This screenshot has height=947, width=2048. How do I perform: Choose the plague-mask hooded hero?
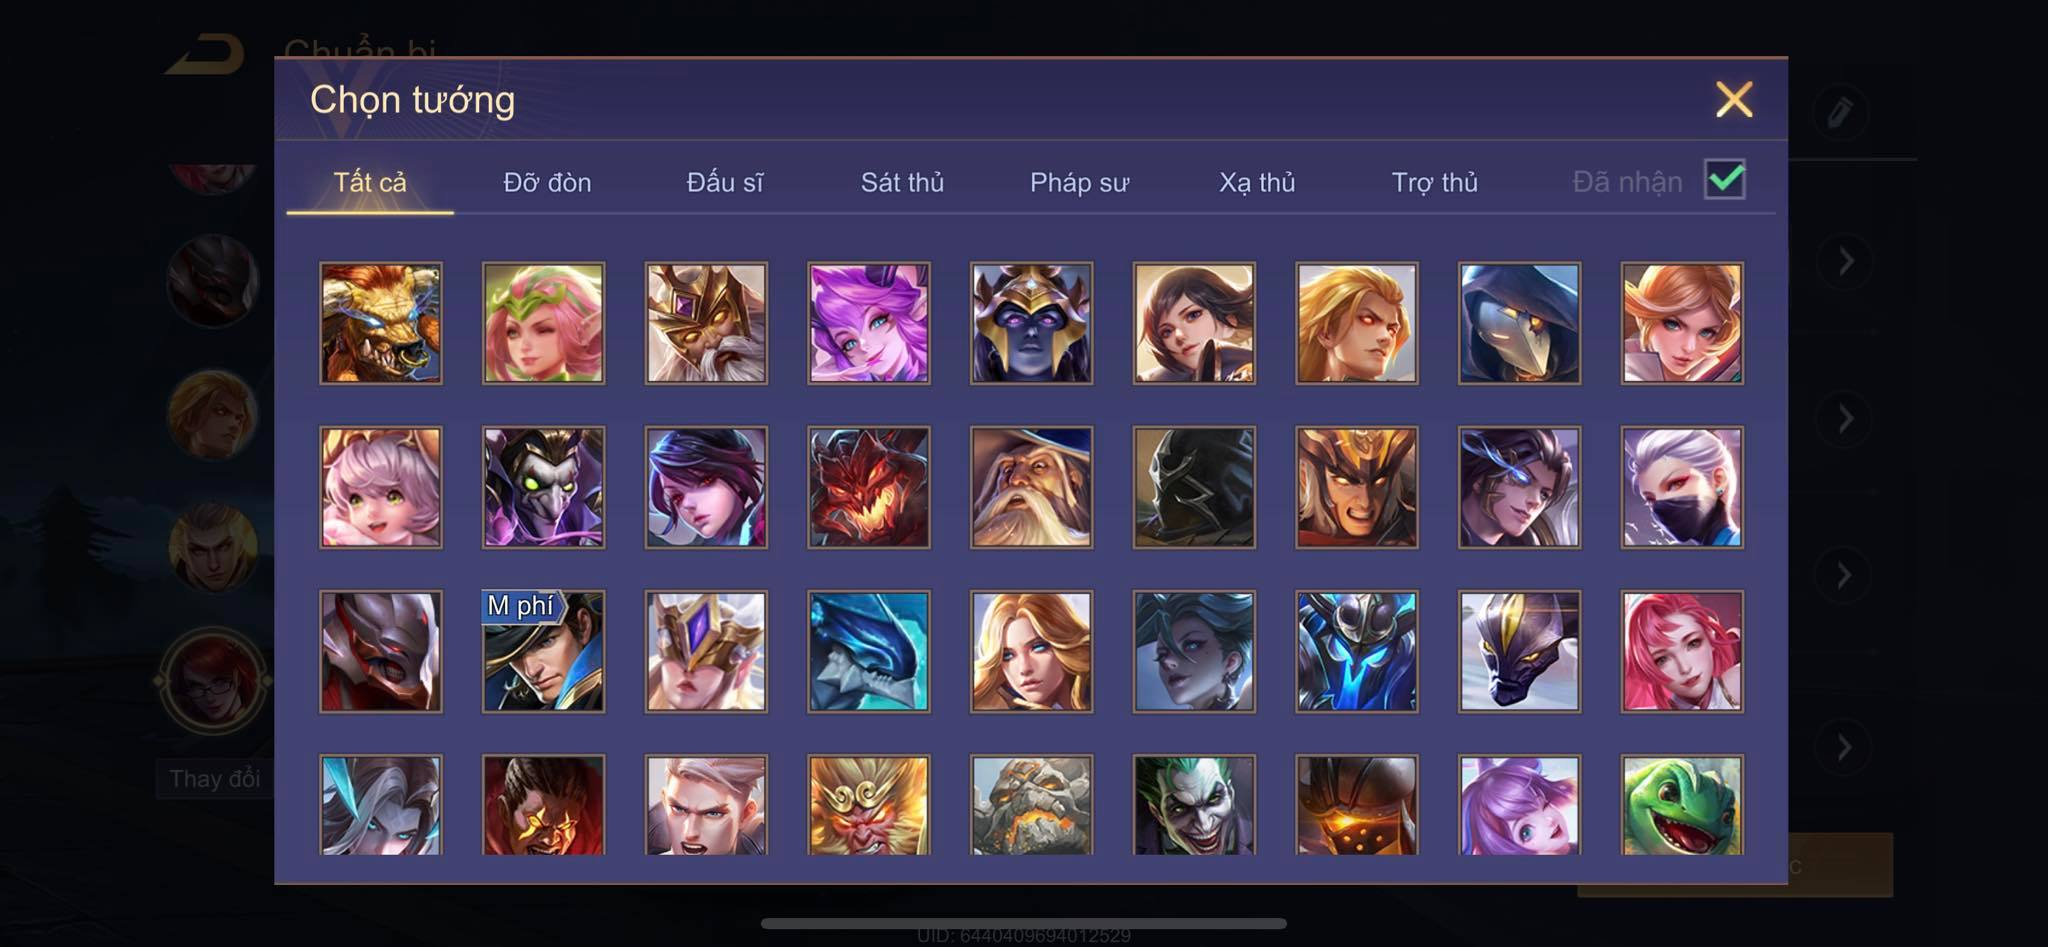[x=1519, y=323]
